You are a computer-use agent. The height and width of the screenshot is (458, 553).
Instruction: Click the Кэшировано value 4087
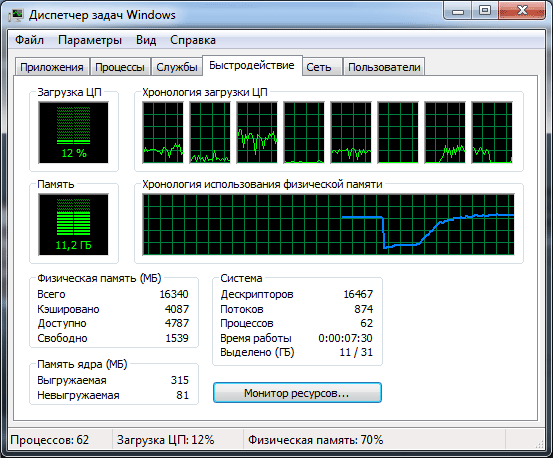[177, 309]
